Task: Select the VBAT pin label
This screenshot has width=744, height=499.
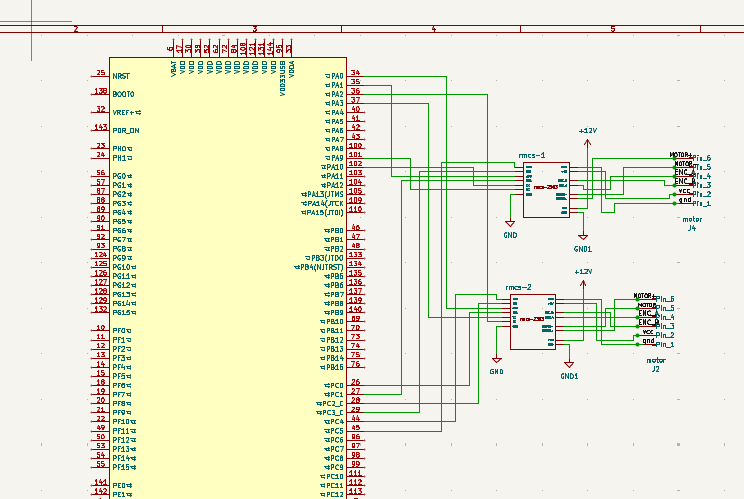Action: 174,68
